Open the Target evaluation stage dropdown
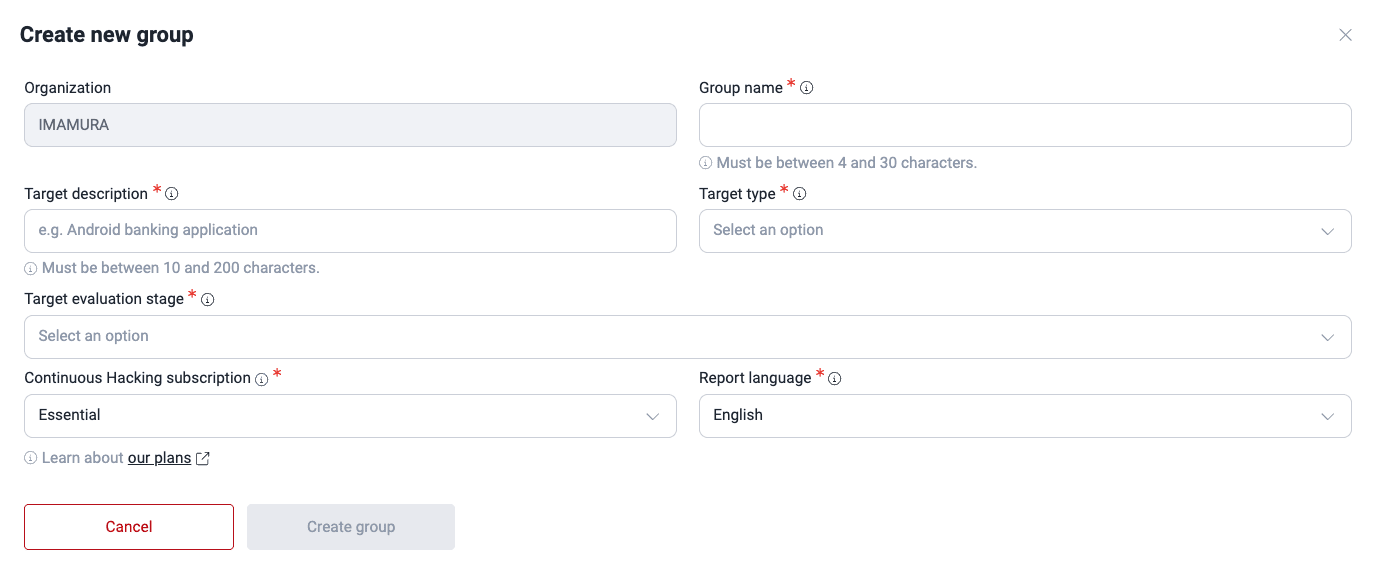 (x=688, y=337)
